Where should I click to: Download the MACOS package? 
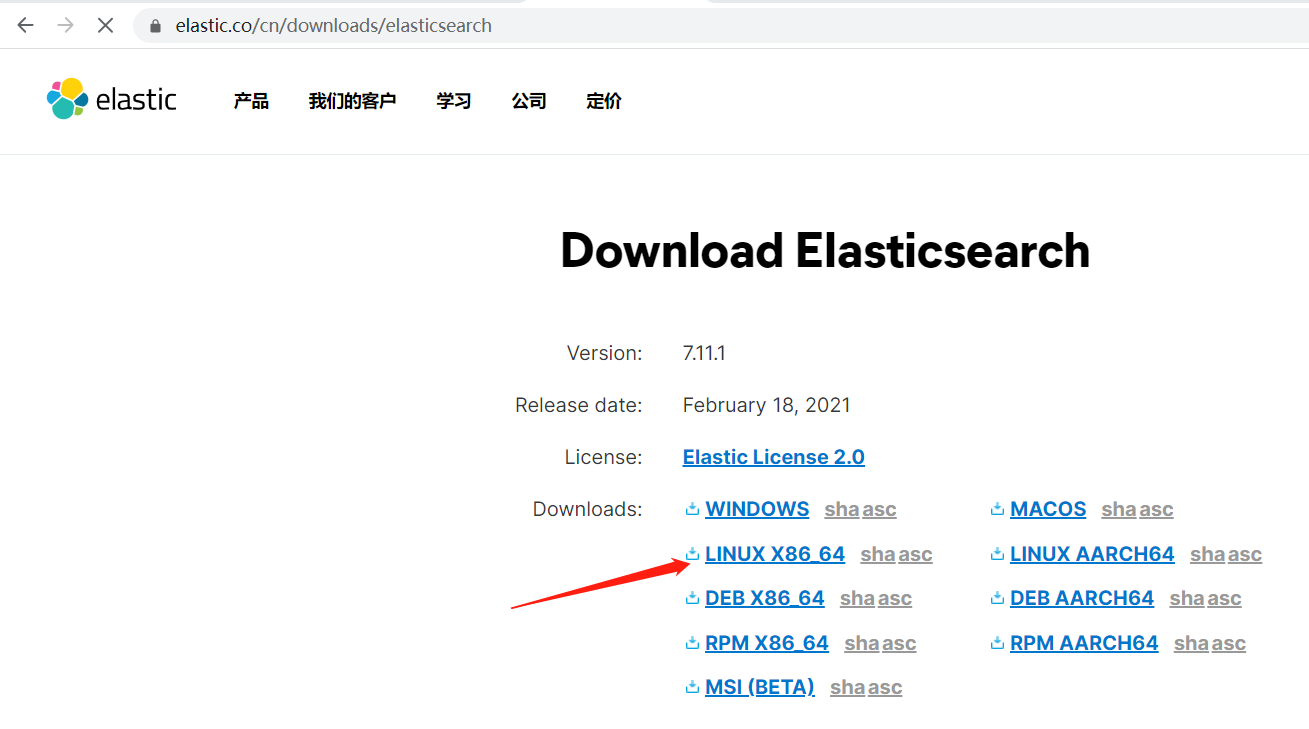tap(1048, 509)
